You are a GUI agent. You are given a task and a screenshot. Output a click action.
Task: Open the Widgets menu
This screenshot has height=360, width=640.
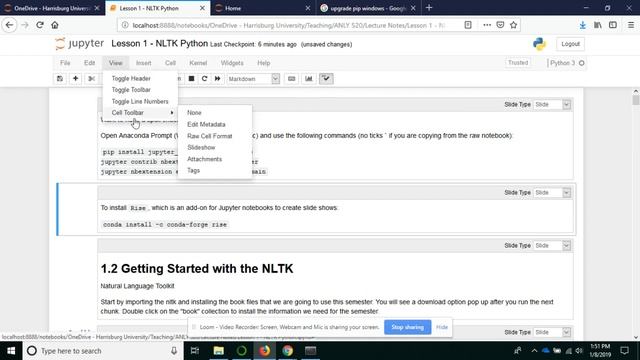point(232,63)
